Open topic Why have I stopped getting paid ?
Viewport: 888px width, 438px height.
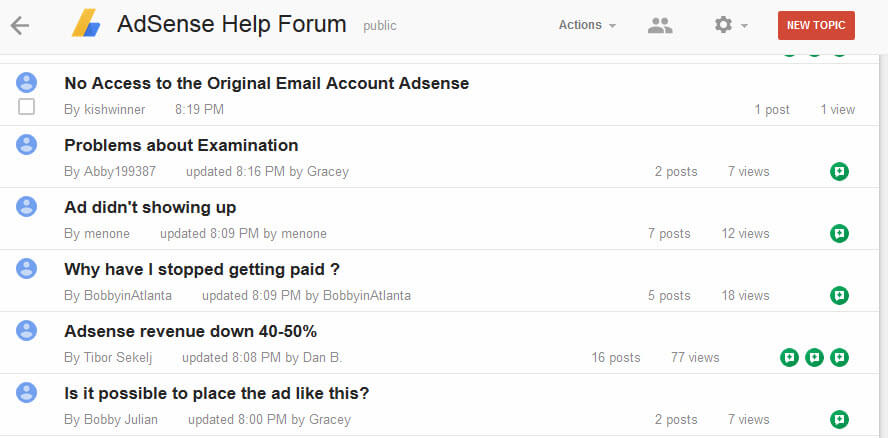(202, 269)
